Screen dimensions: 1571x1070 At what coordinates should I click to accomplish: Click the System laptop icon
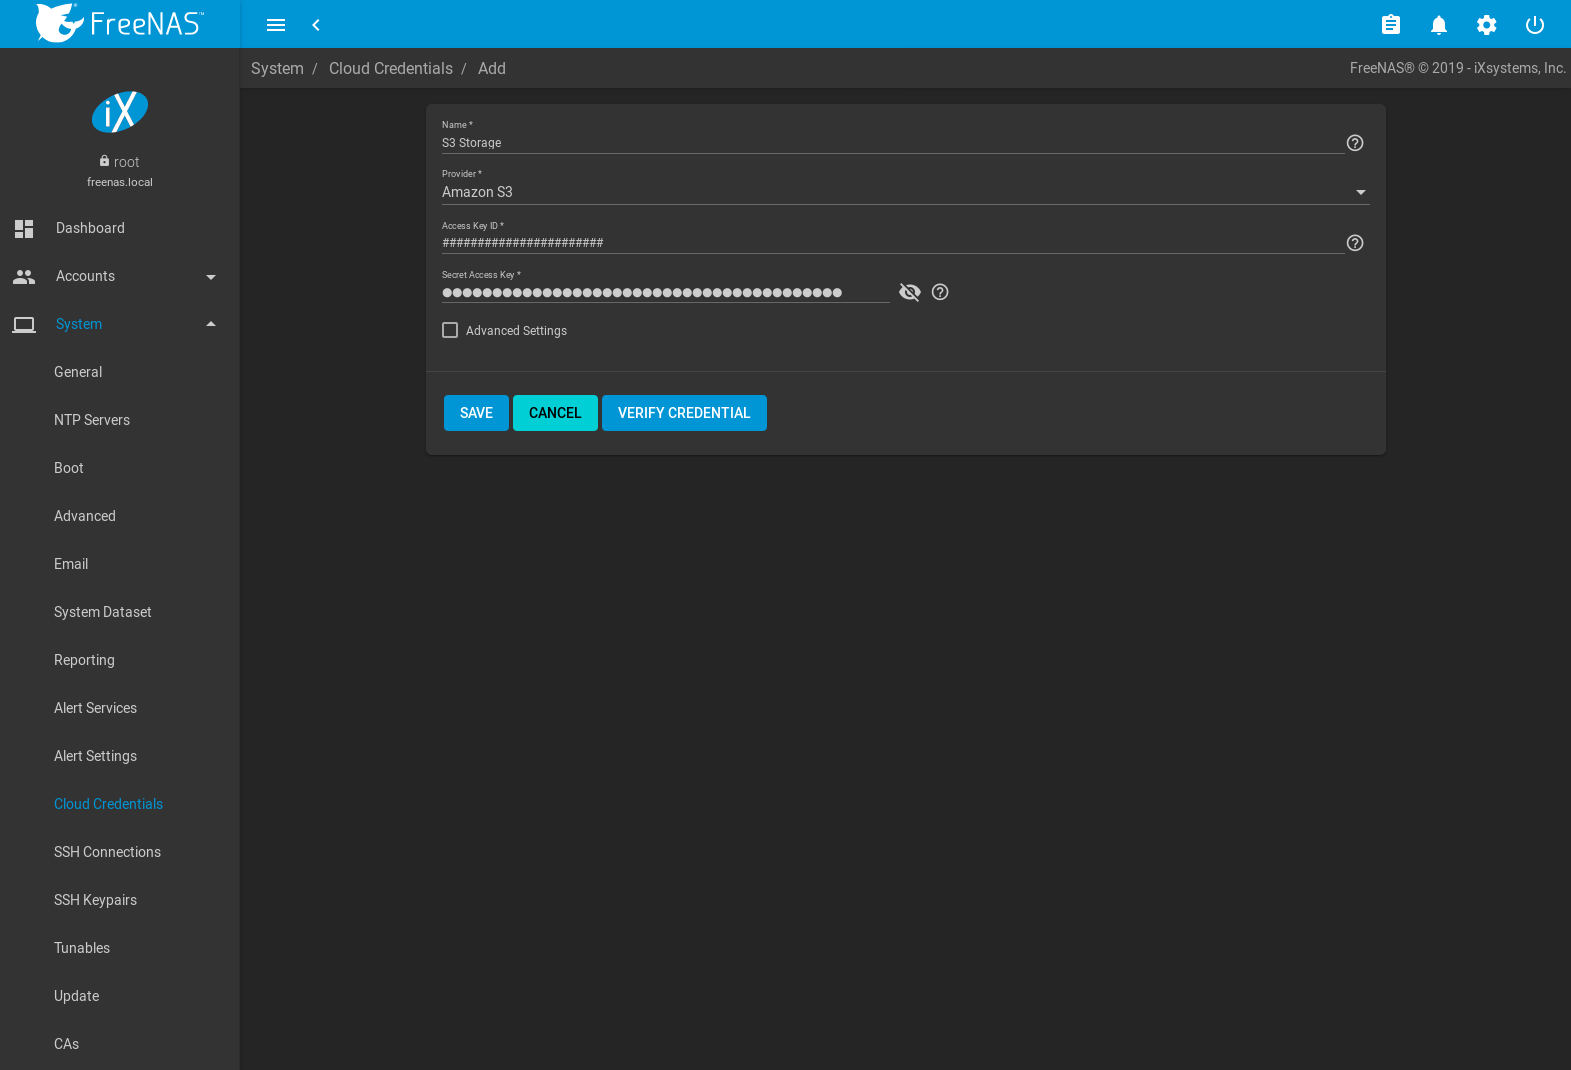coord(24,324)
